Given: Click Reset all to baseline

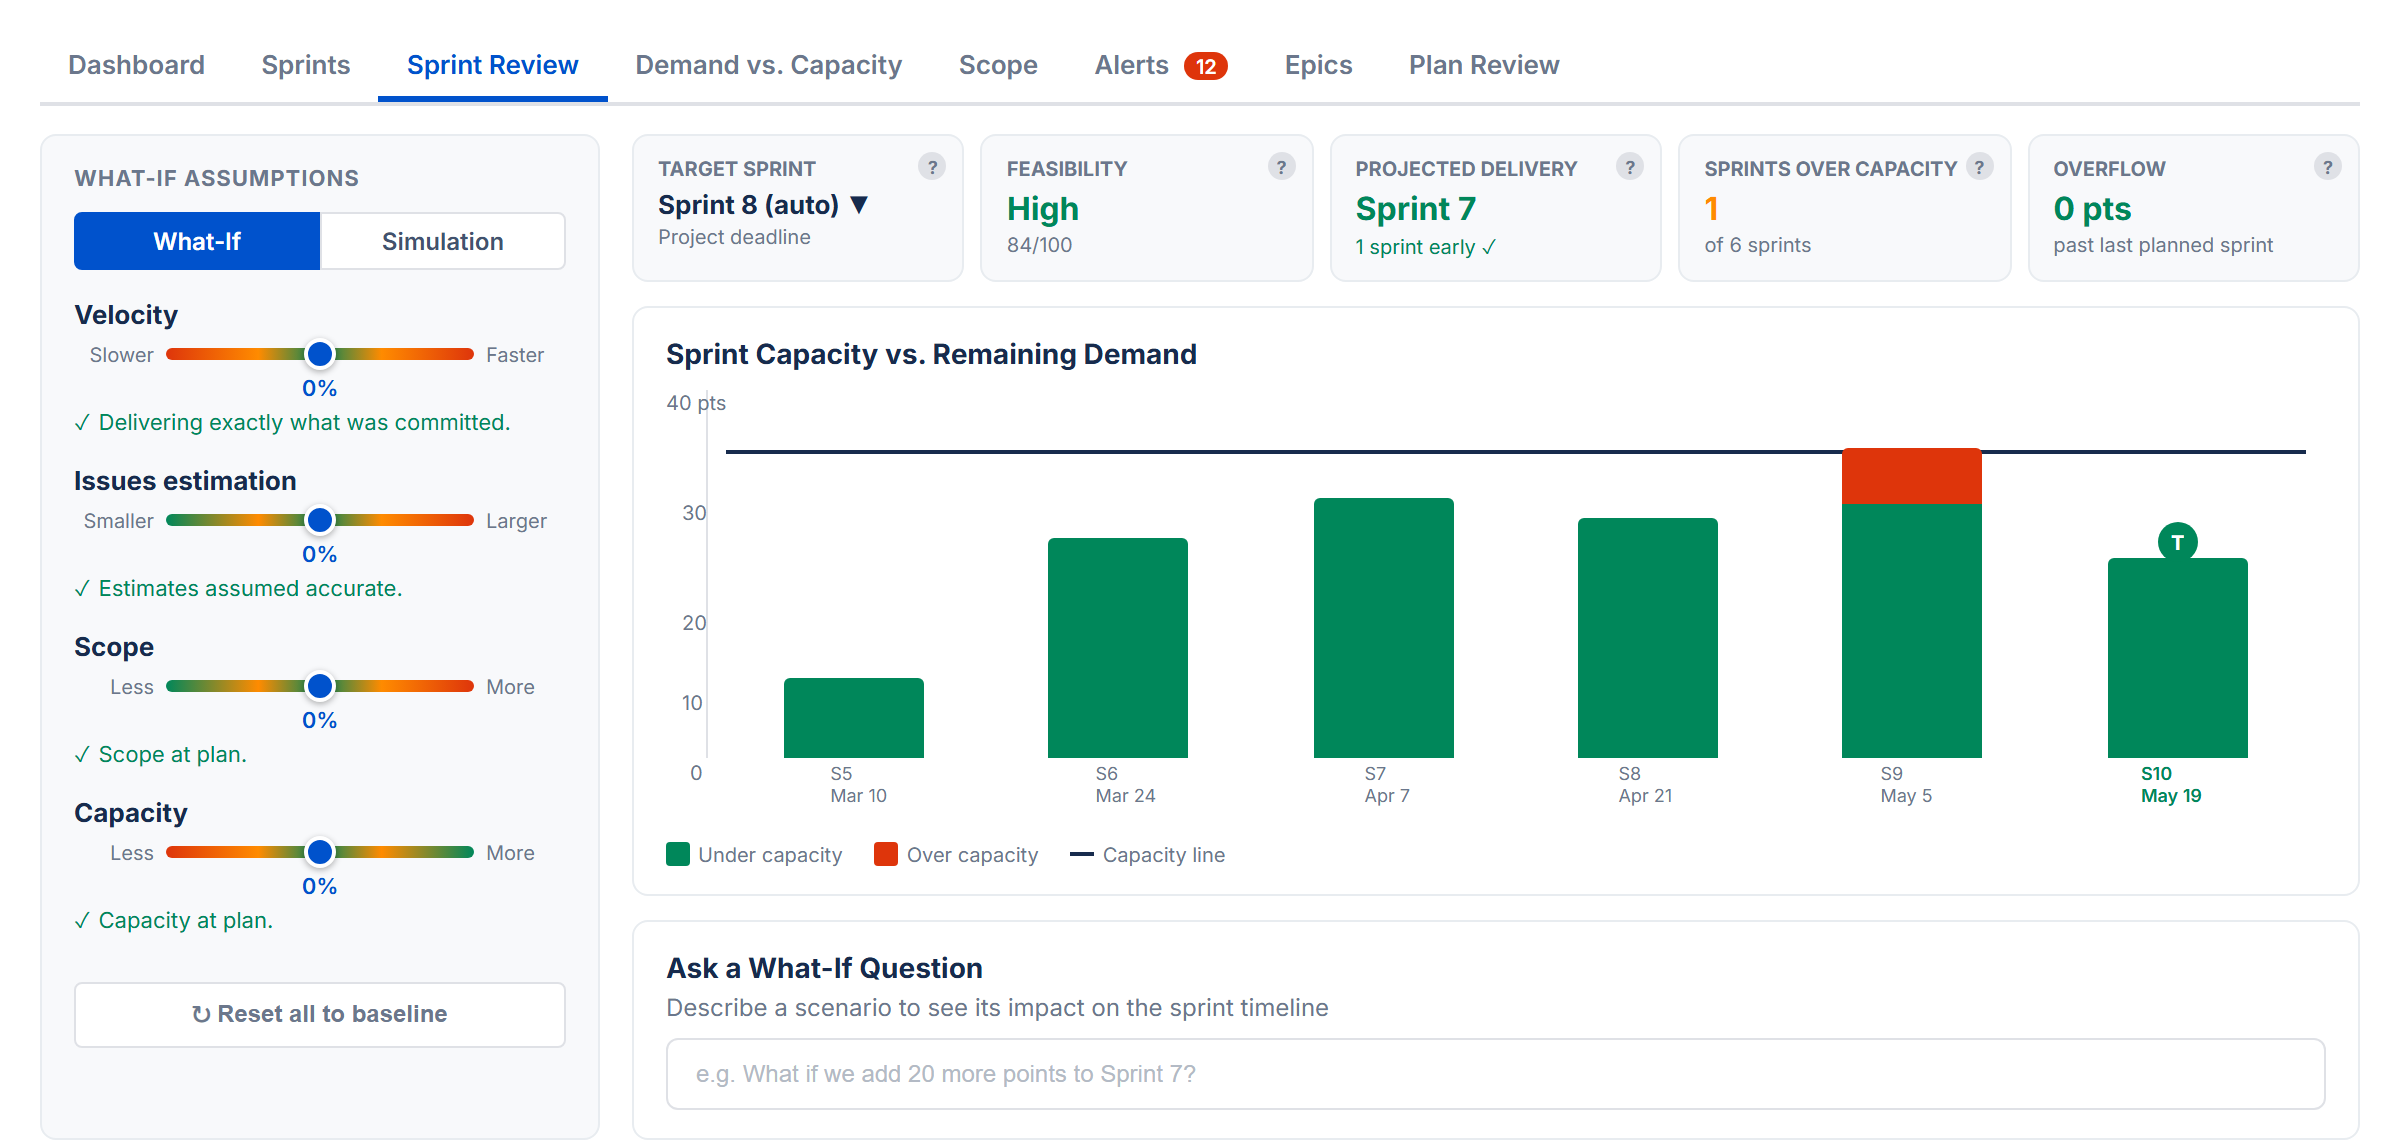Looking at the screenshot, I should (319, 1014).
